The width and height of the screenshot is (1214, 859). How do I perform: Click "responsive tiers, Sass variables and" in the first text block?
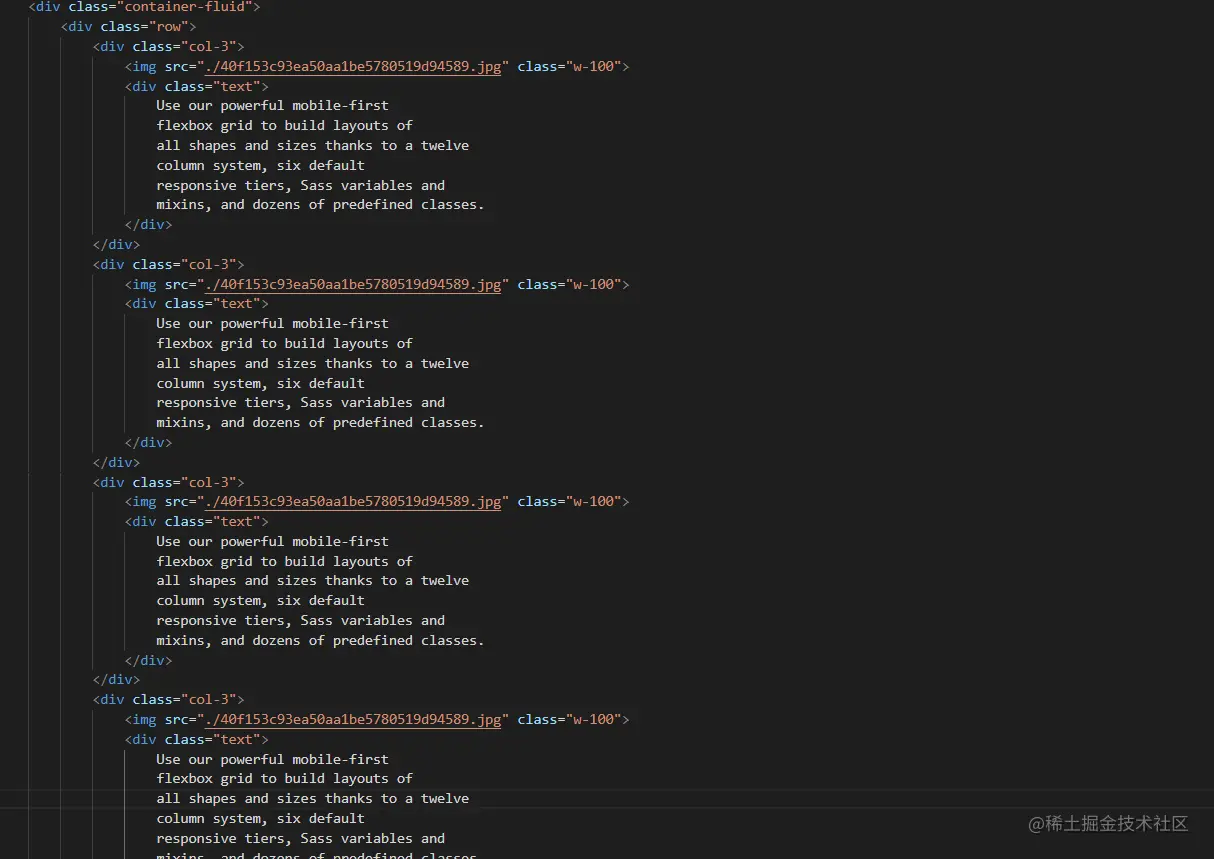[300, 185]
